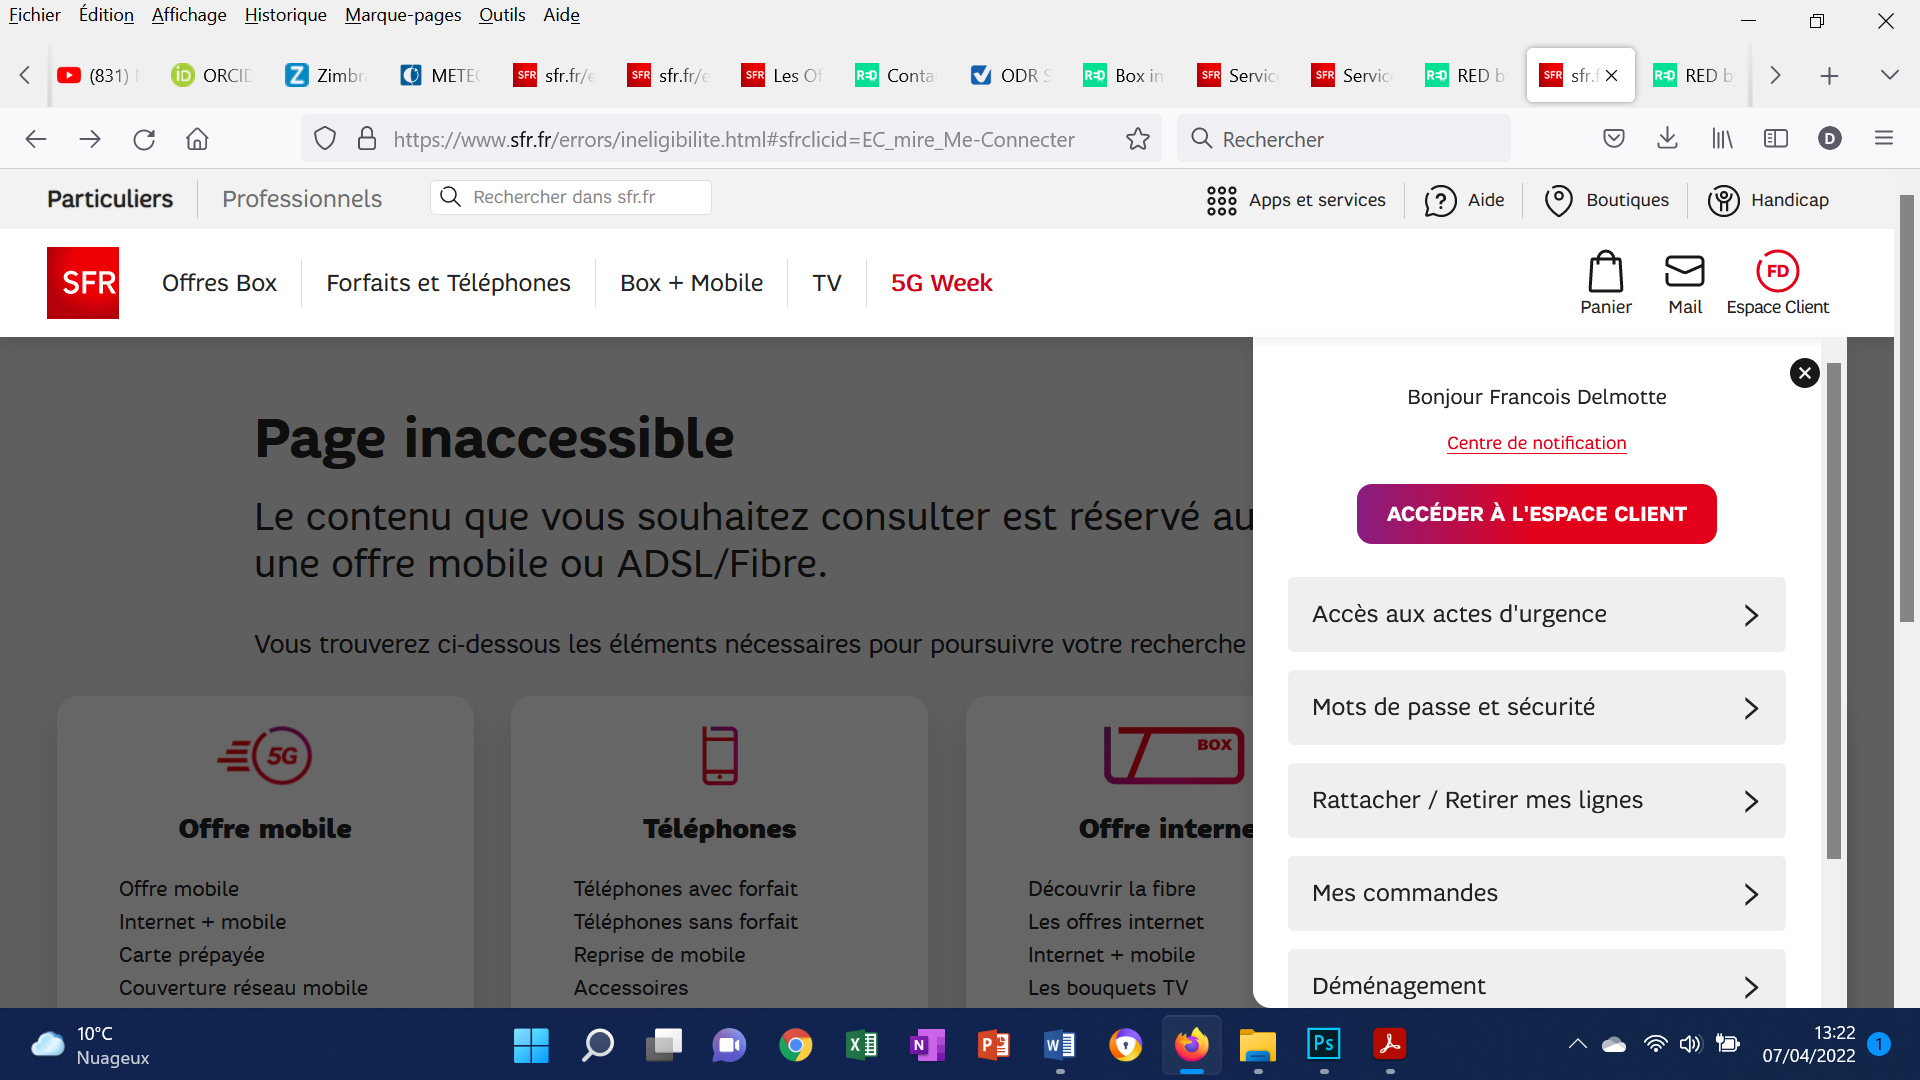Open Photoshop from the taskbar
Screen dimensions: 1920x1080
click(1323, 1045)
